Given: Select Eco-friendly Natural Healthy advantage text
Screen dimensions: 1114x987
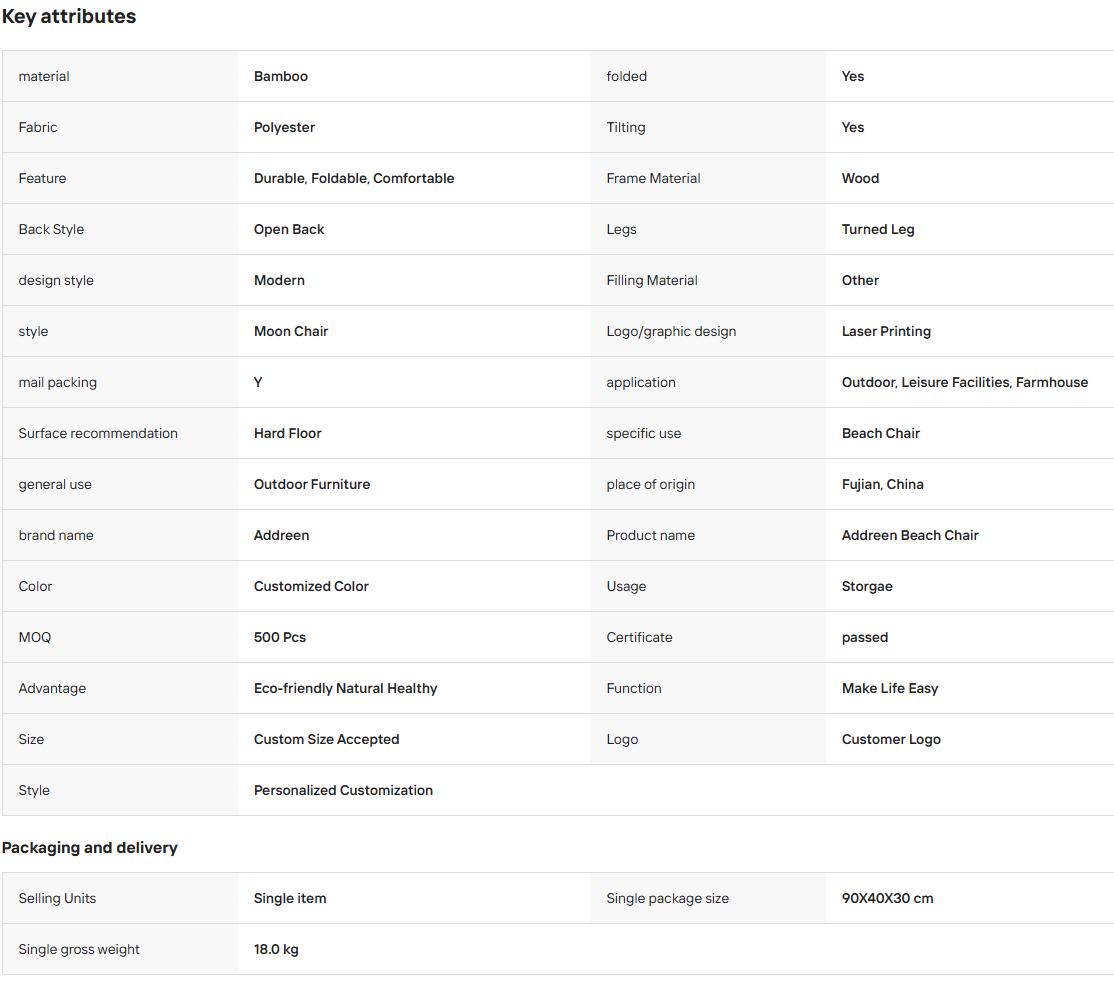Looking at the screenshot, I should coord(345,689).
